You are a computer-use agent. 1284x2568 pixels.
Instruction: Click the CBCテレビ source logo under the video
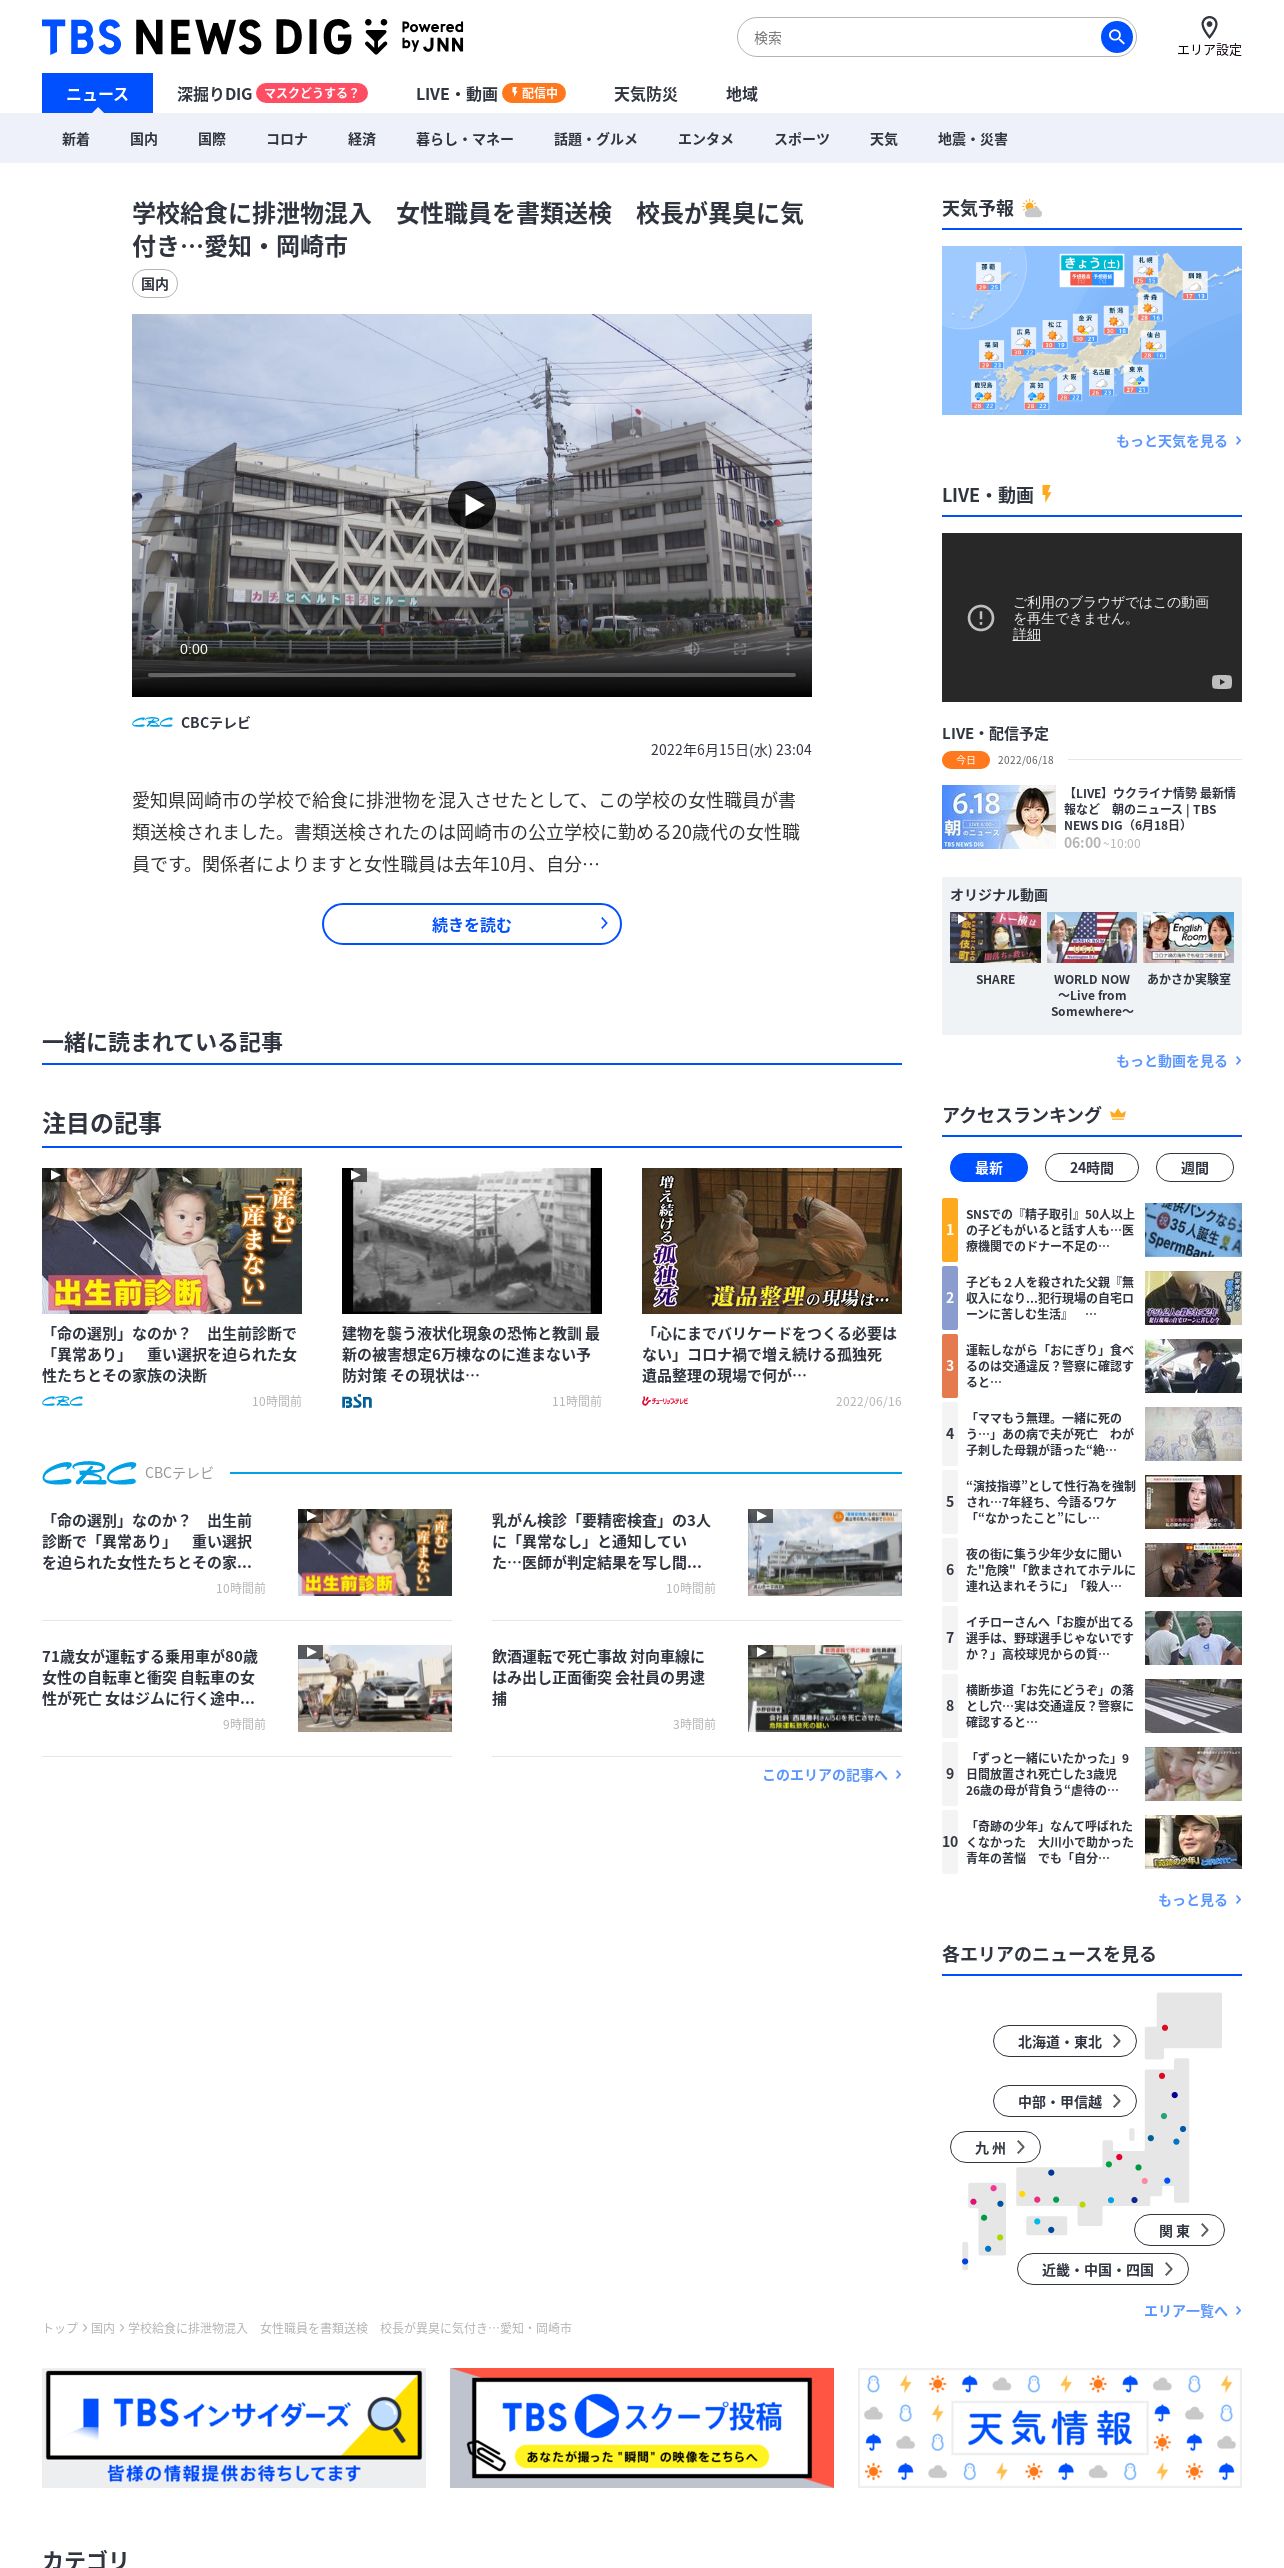152,722
